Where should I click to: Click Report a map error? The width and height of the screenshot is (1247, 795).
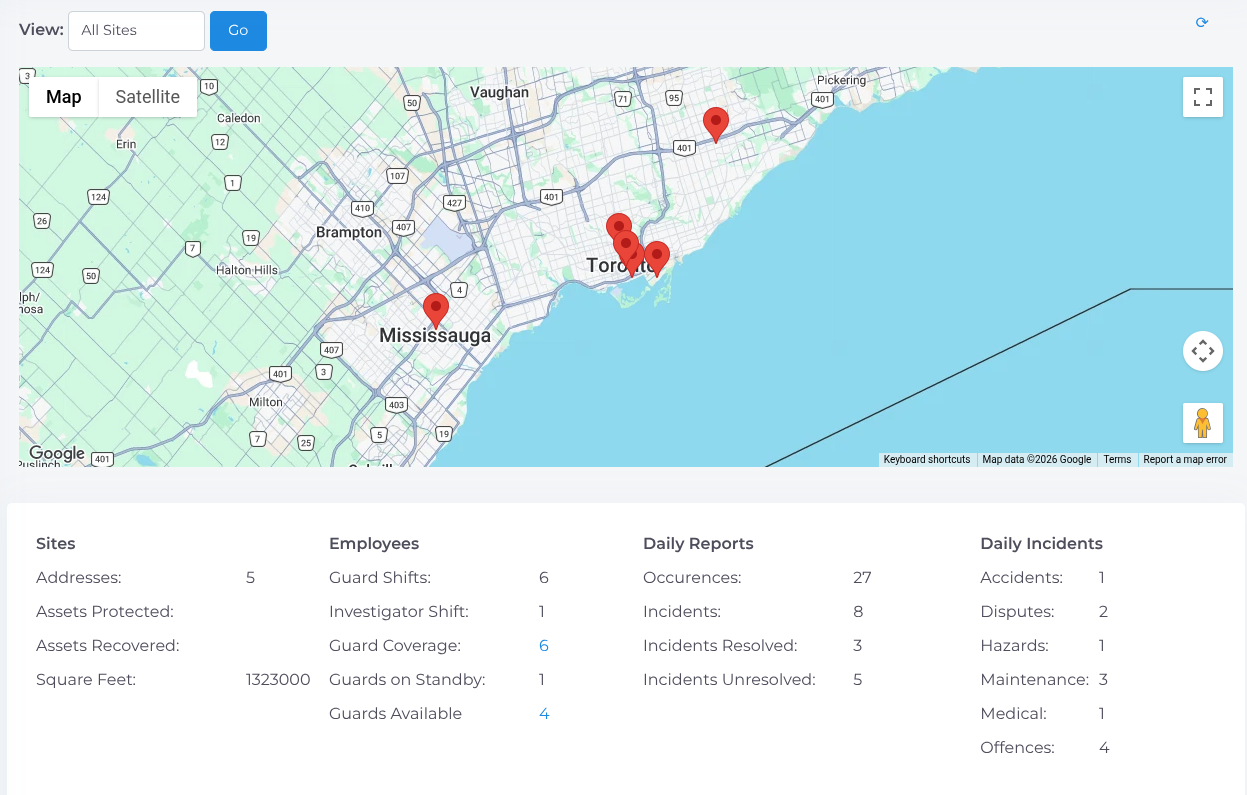coord(1185,460)
